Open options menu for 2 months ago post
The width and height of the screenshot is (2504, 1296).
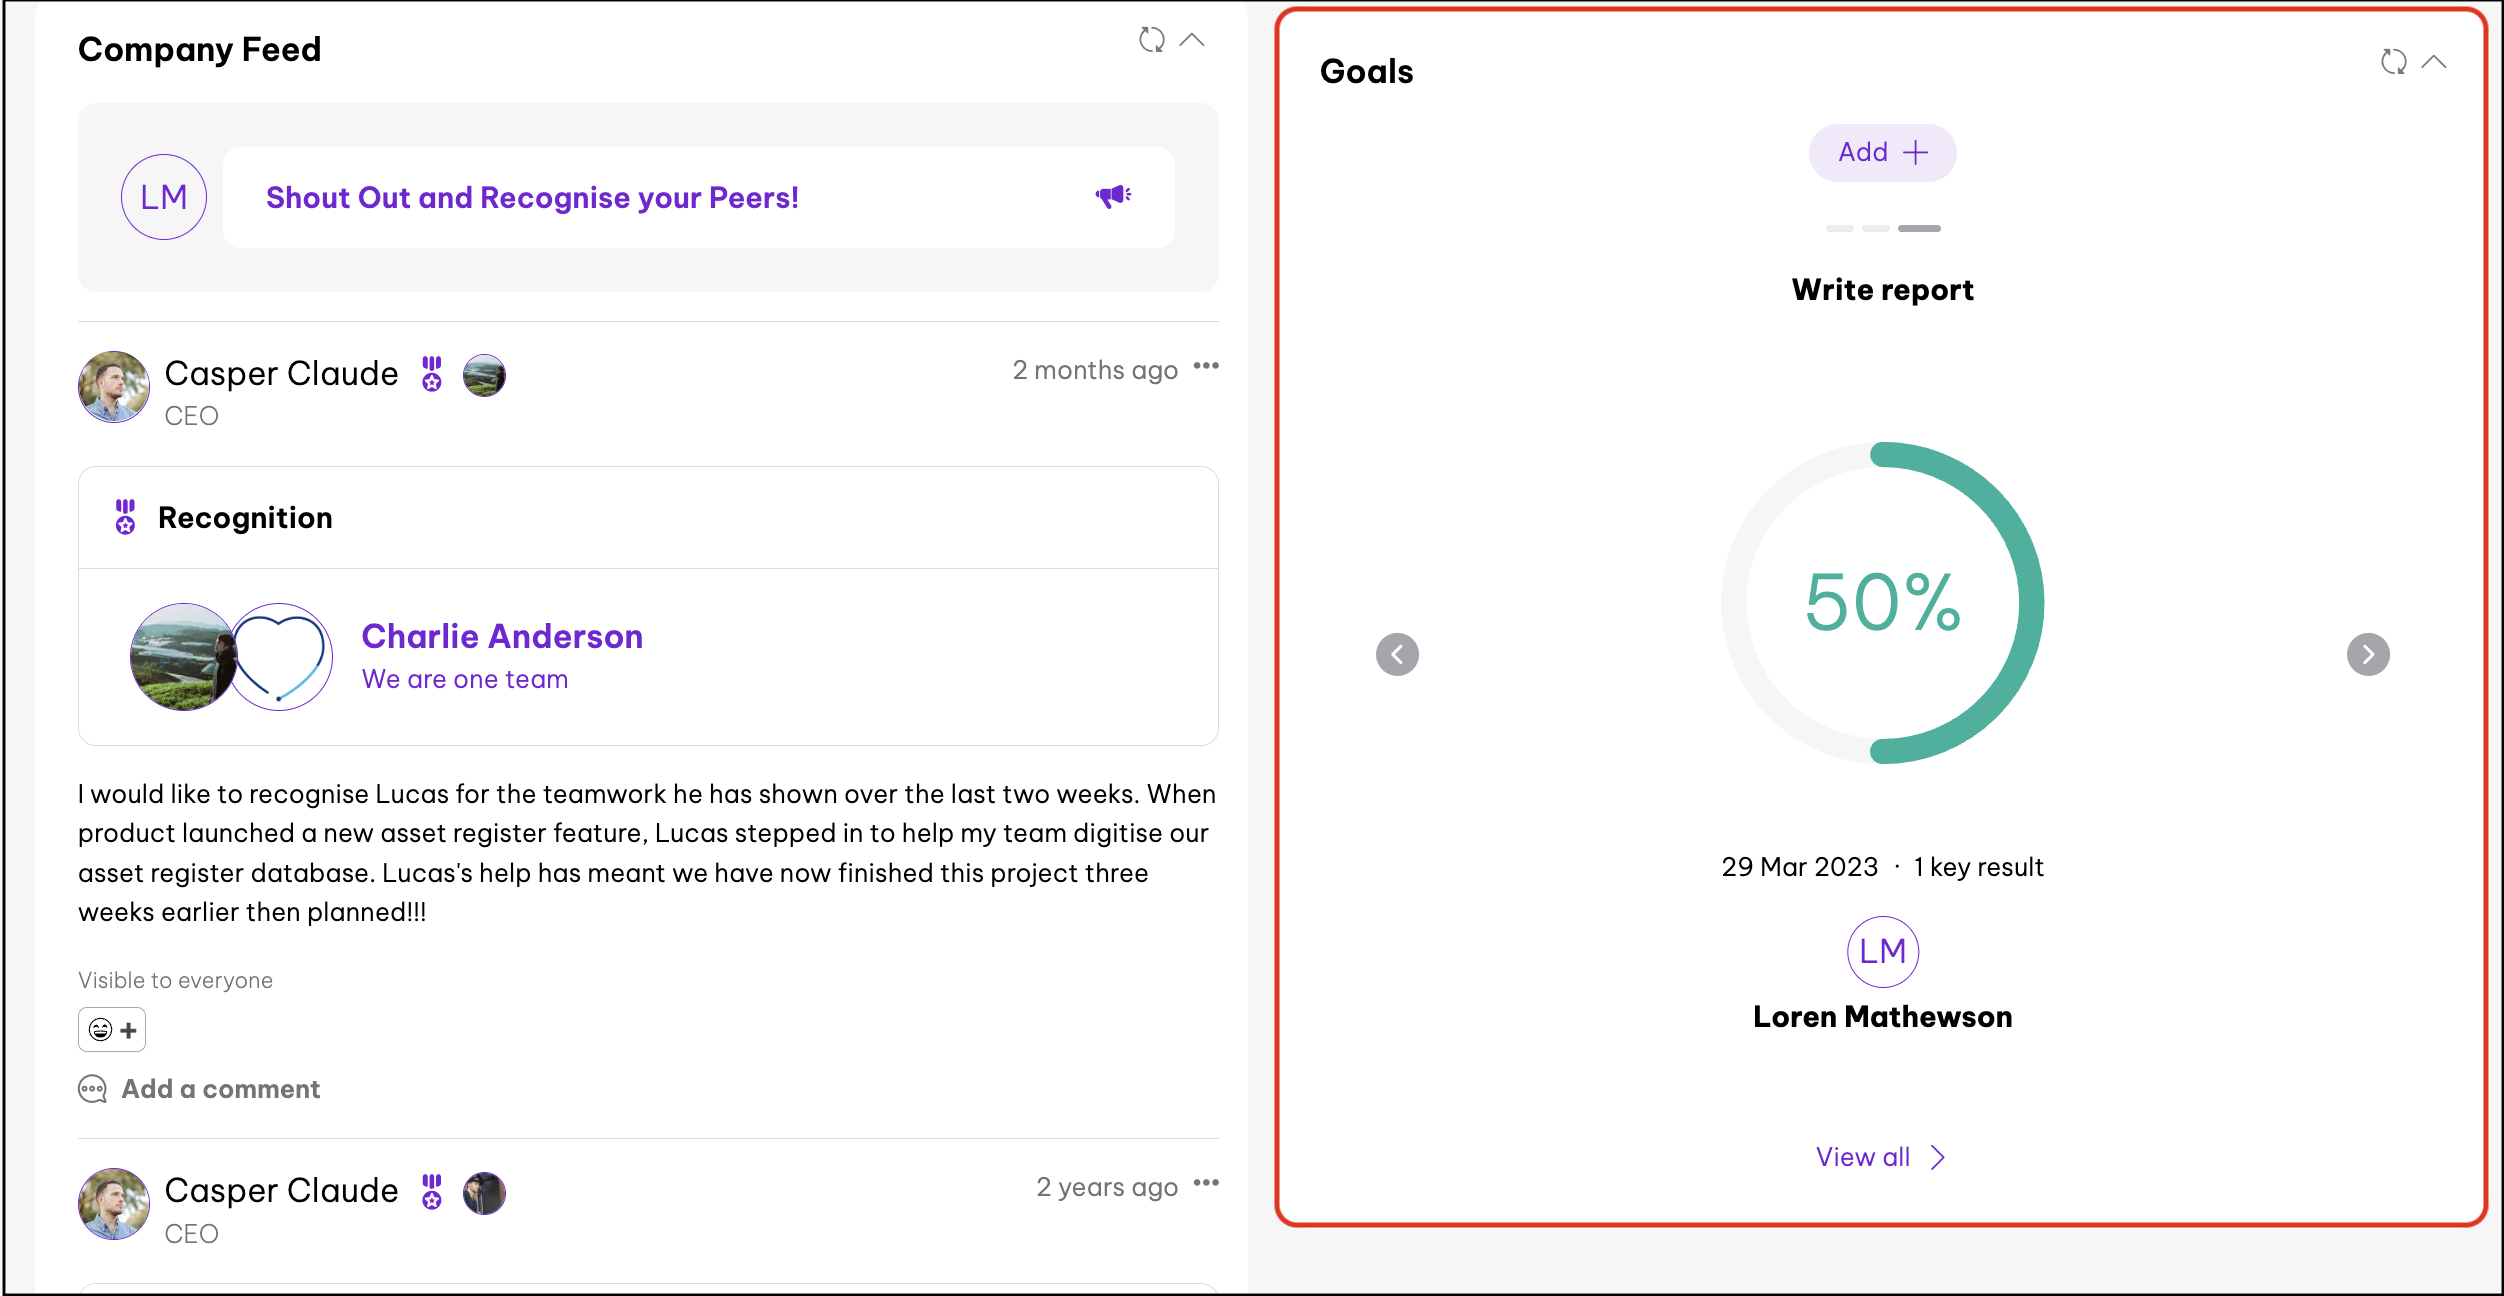[1206, 366]
